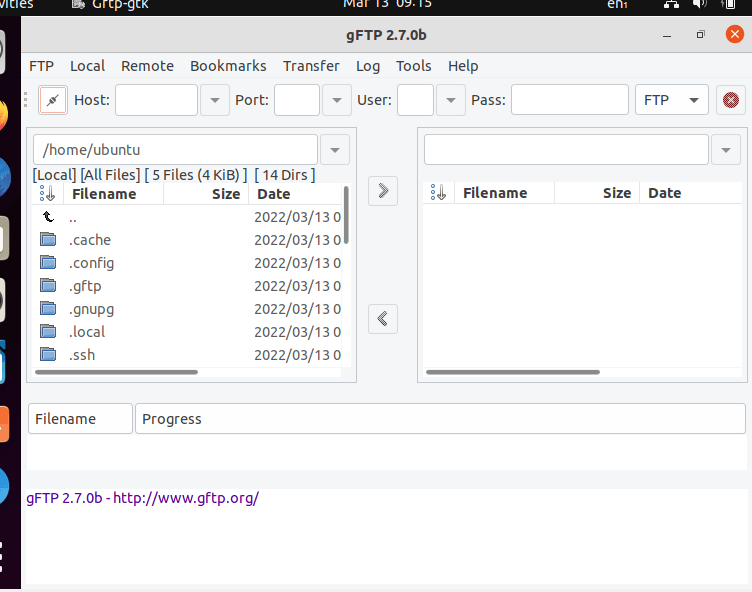Viewport: 752px width, 592px height.
Task: Open the network status tray icon
Action: click(x=671, y=4)
